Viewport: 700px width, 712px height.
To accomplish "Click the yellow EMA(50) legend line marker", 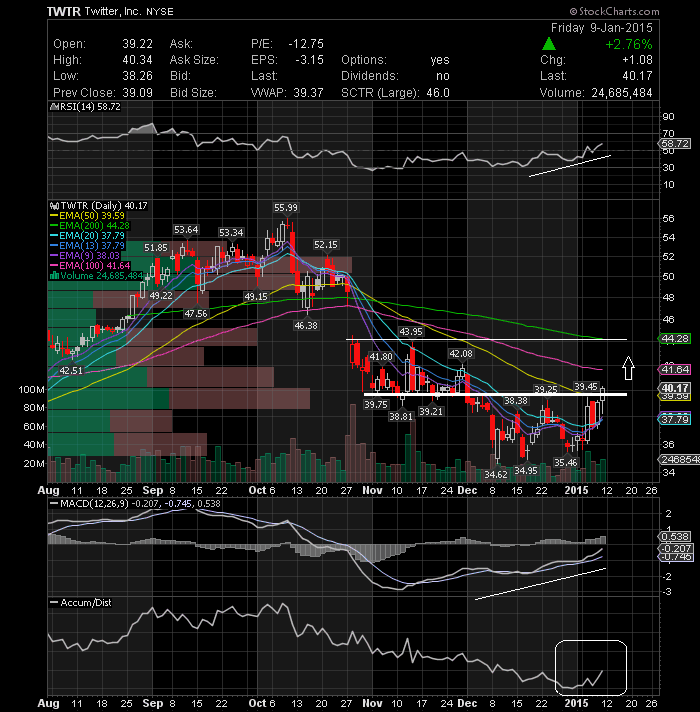I will click(x=54, y=216).
